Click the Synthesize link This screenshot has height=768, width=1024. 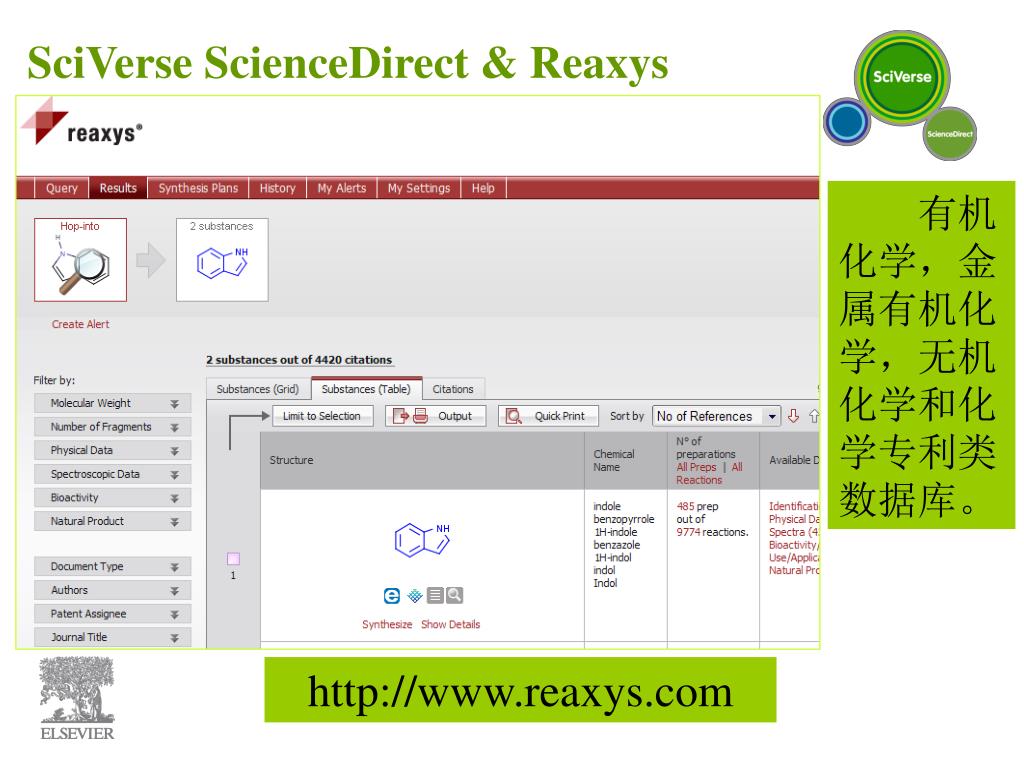(x=387, y=624)
